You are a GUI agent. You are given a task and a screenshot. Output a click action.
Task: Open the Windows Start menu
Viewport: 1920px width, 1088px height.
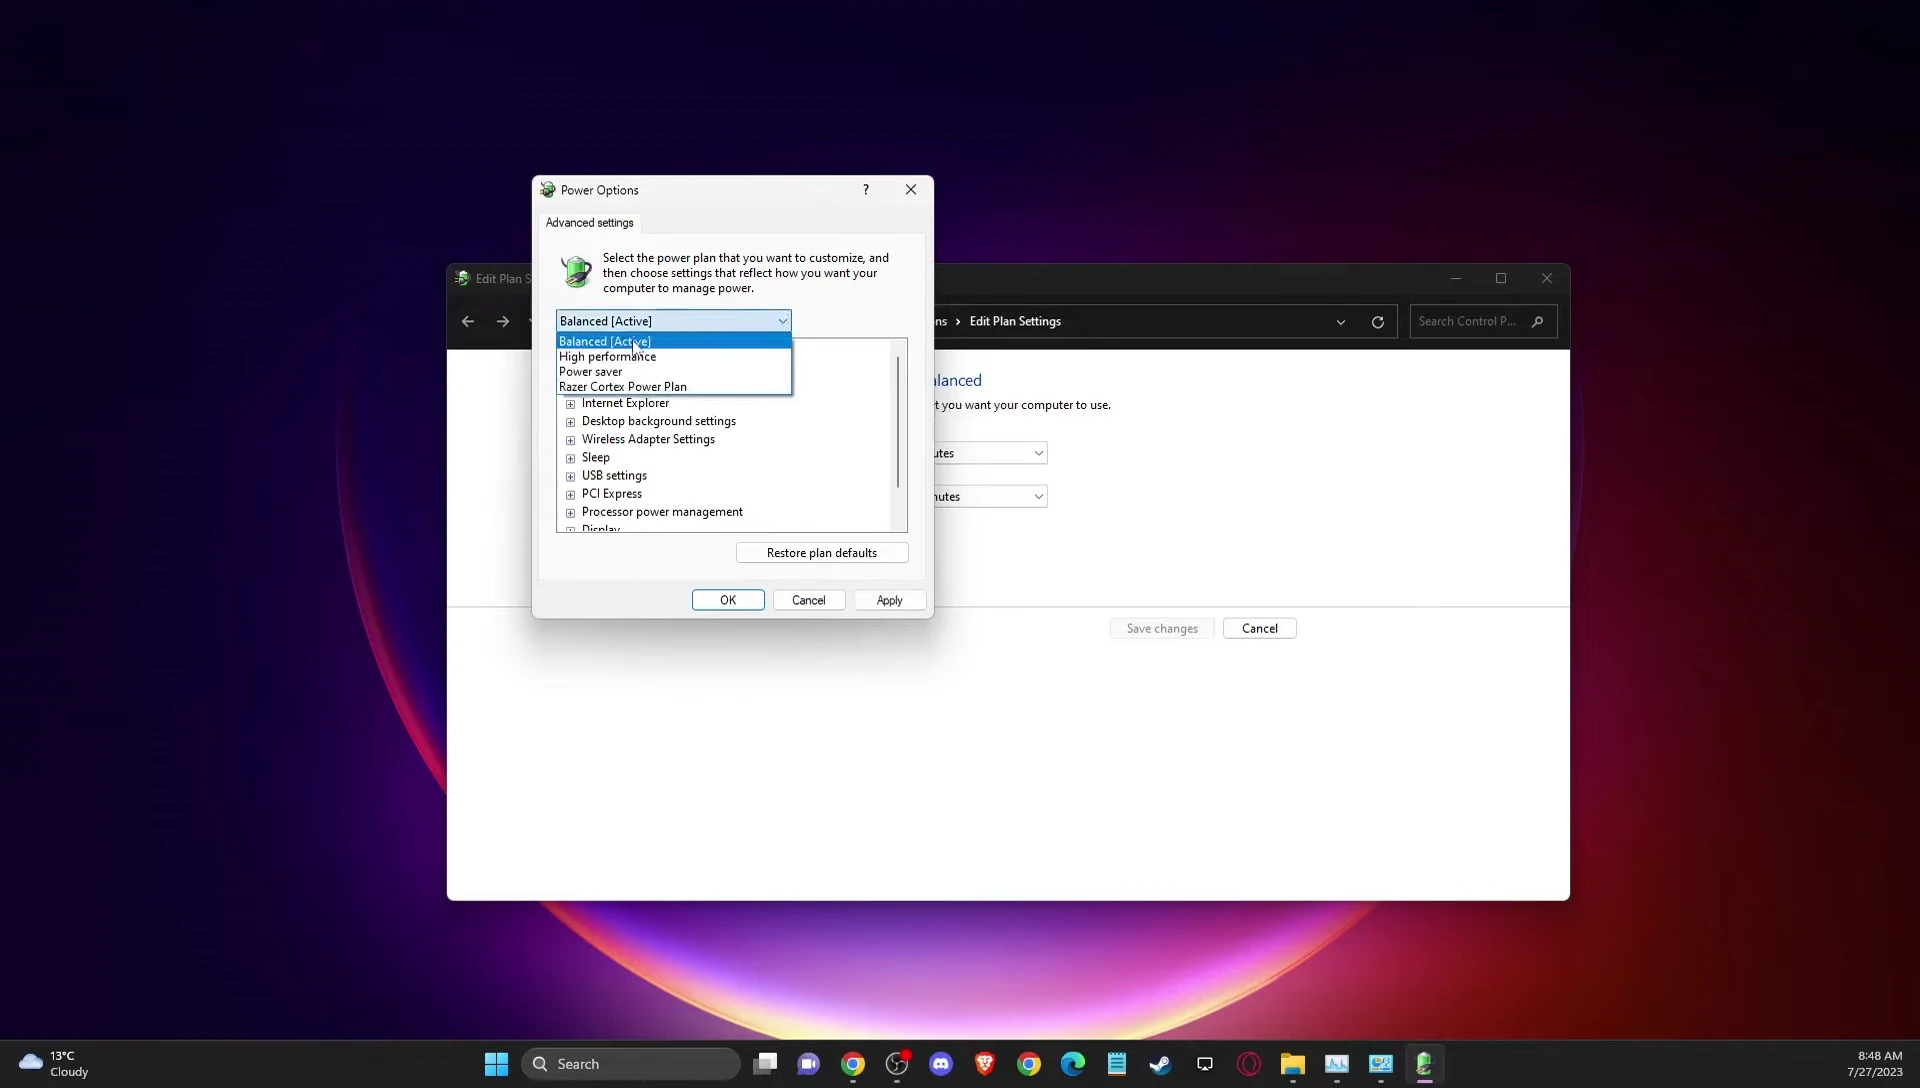[496, 1064]
